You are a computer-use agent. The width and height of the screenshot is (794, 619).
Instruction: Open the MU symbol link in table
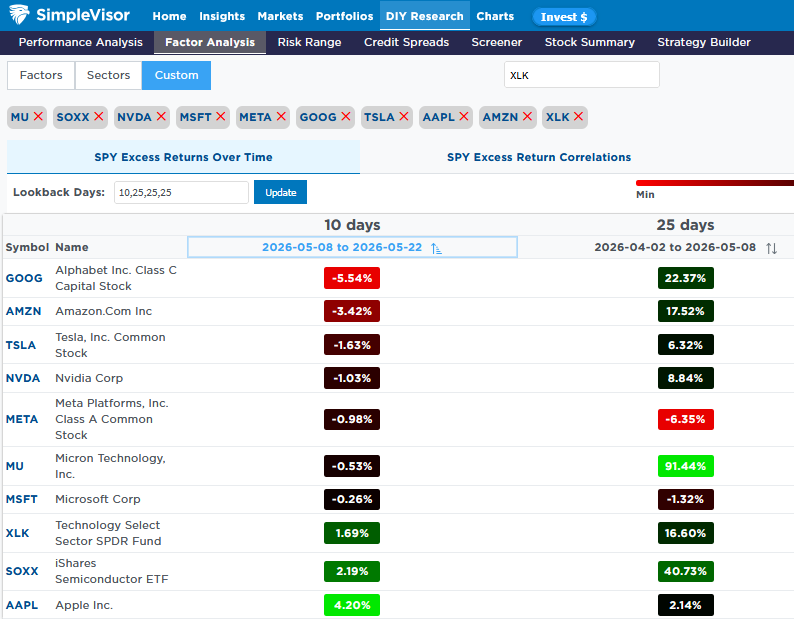point(15,466)
